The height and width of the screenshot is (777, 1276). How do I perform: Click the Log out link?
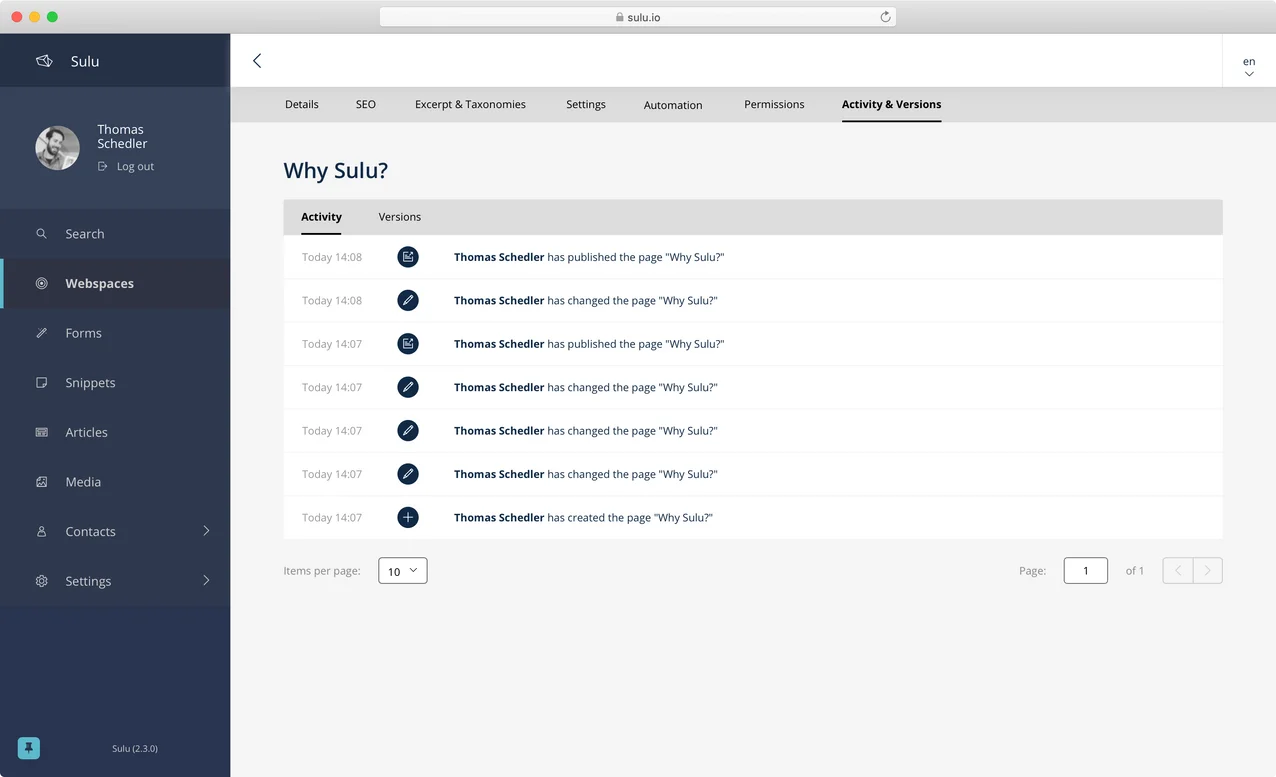135,166
